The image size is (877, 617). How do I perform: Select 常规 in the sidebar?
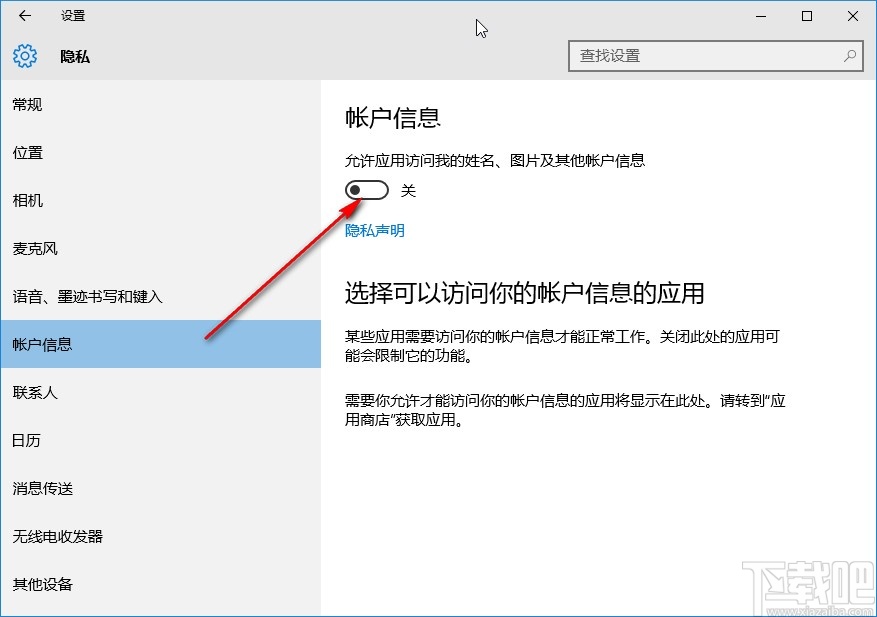tap(28, 104)
